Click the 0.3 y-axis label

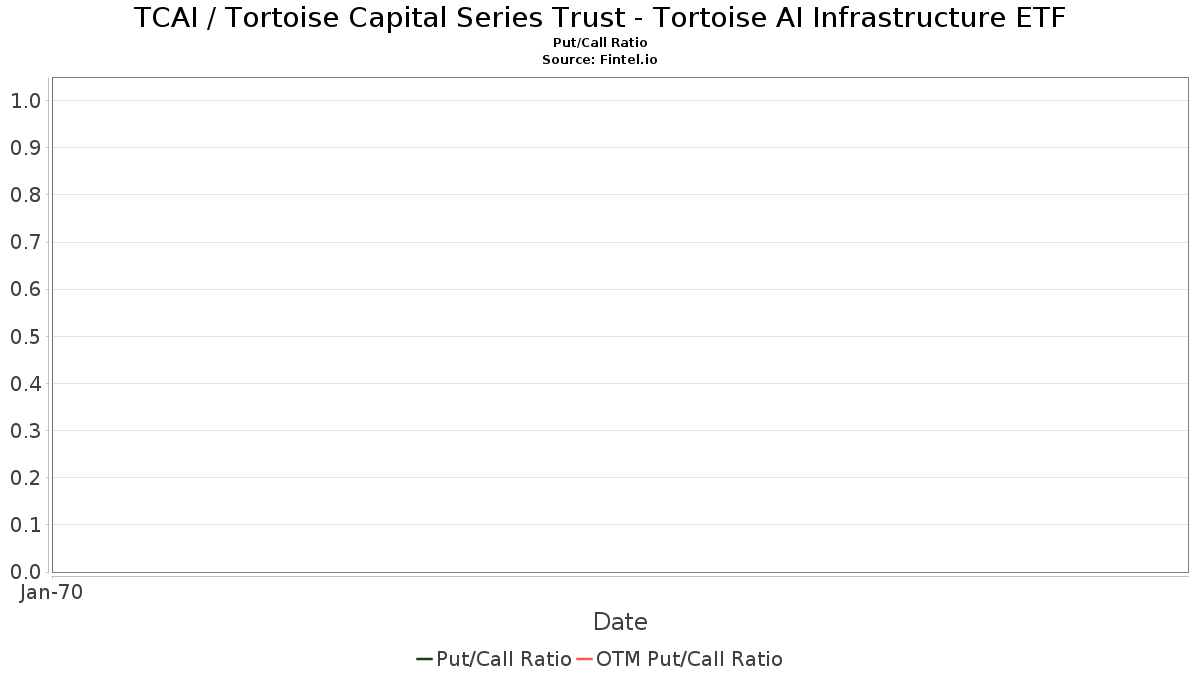coord(25,431)
